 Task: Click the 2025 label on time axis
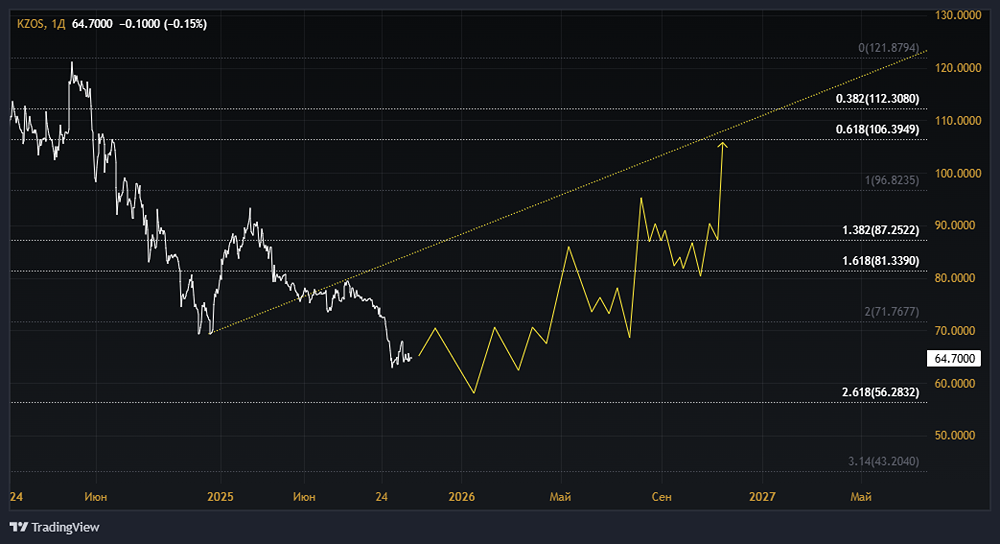click(x=220, y=497)
